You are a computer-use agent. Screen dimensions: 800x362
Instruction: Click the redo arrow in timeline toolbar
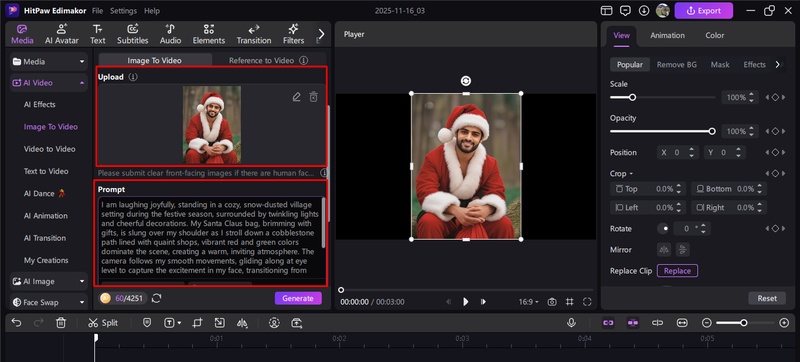39,323
